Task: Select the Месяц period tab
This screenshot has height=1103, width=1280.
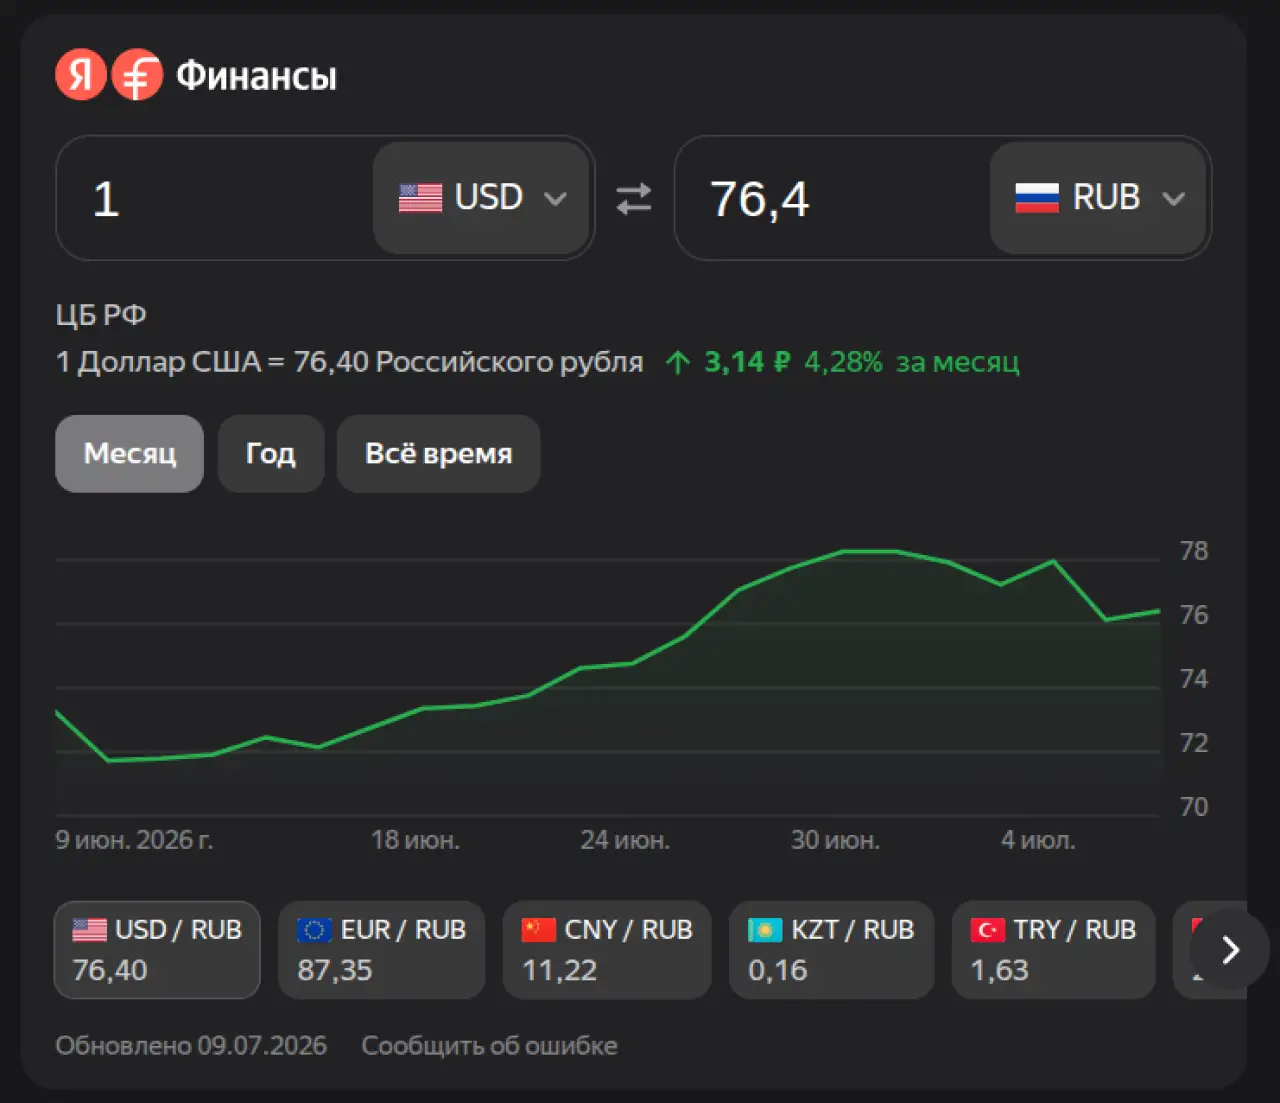Action: coord(129,453)
